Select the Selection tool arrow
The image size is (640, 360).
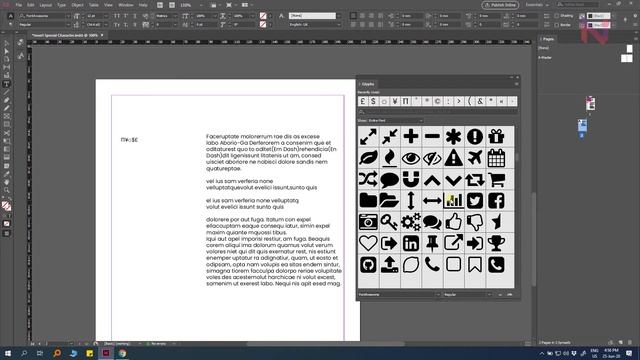[7, 43]
